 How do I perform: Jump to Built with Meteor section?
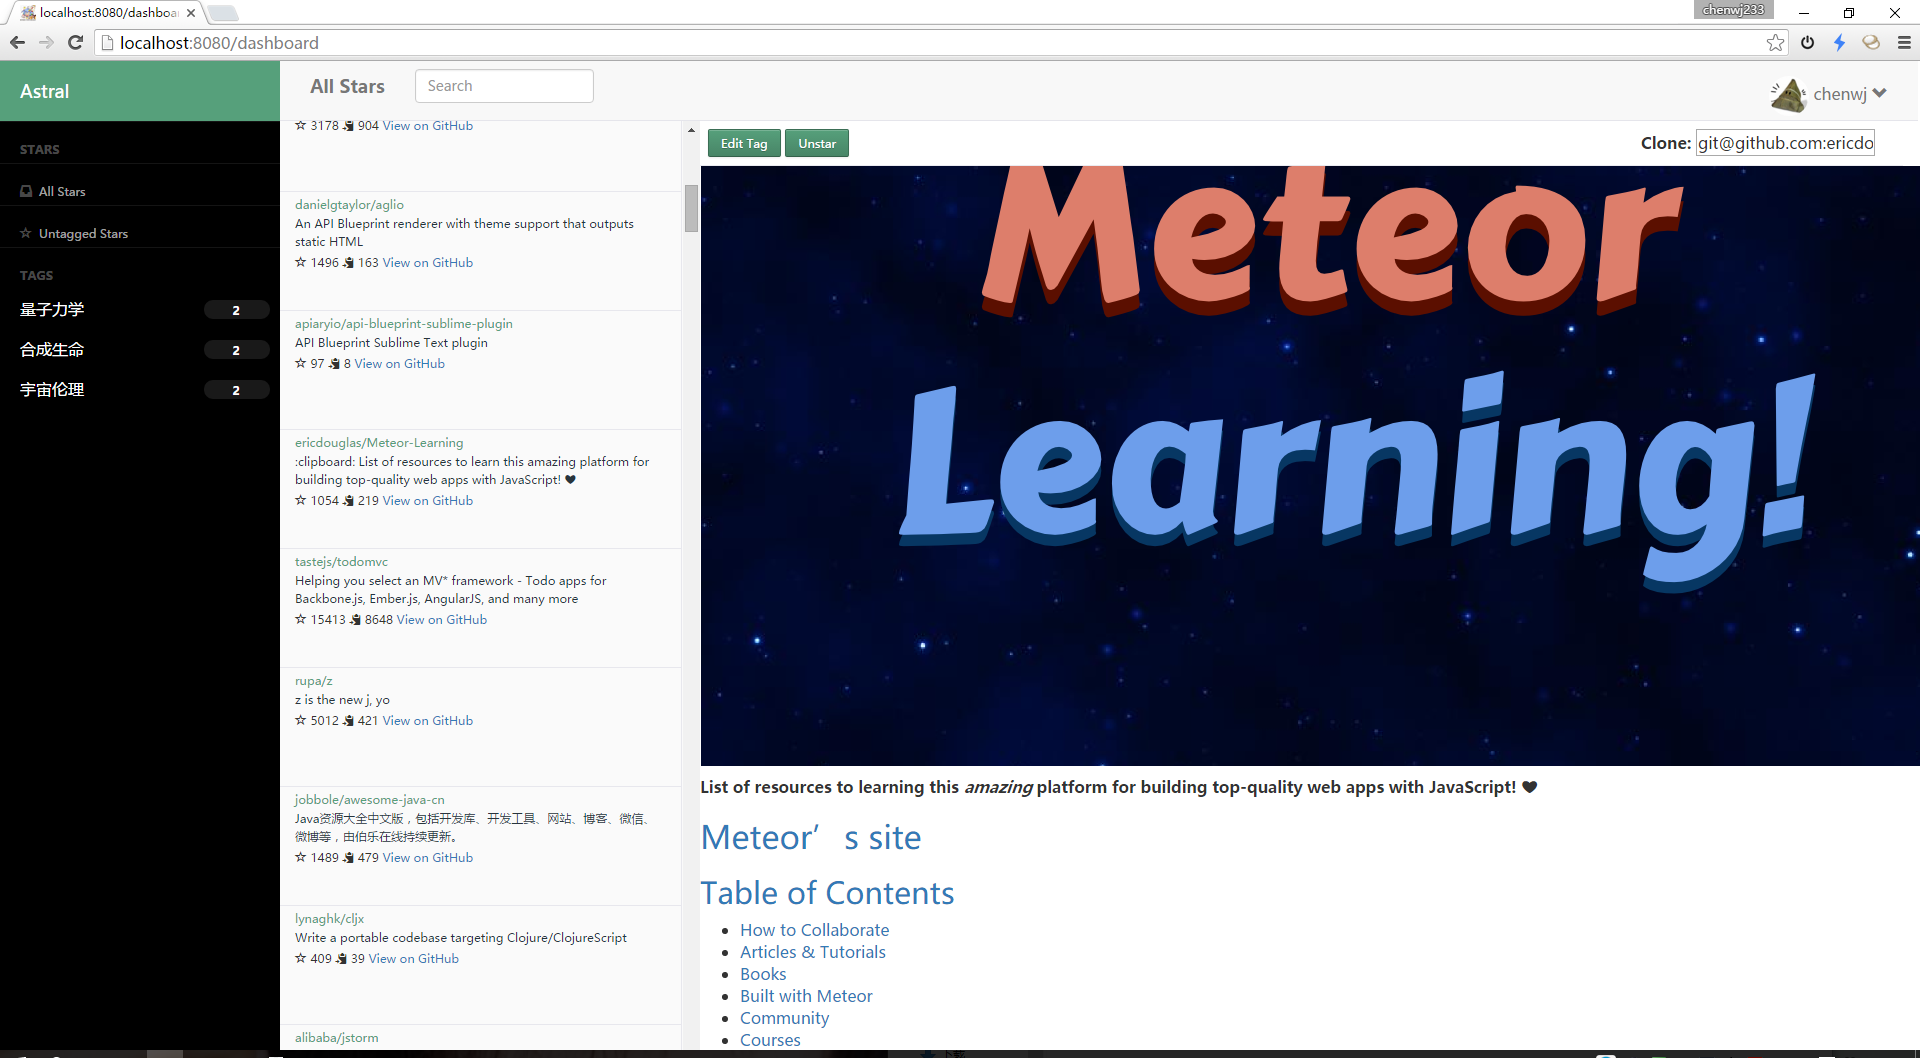(806, 996)
